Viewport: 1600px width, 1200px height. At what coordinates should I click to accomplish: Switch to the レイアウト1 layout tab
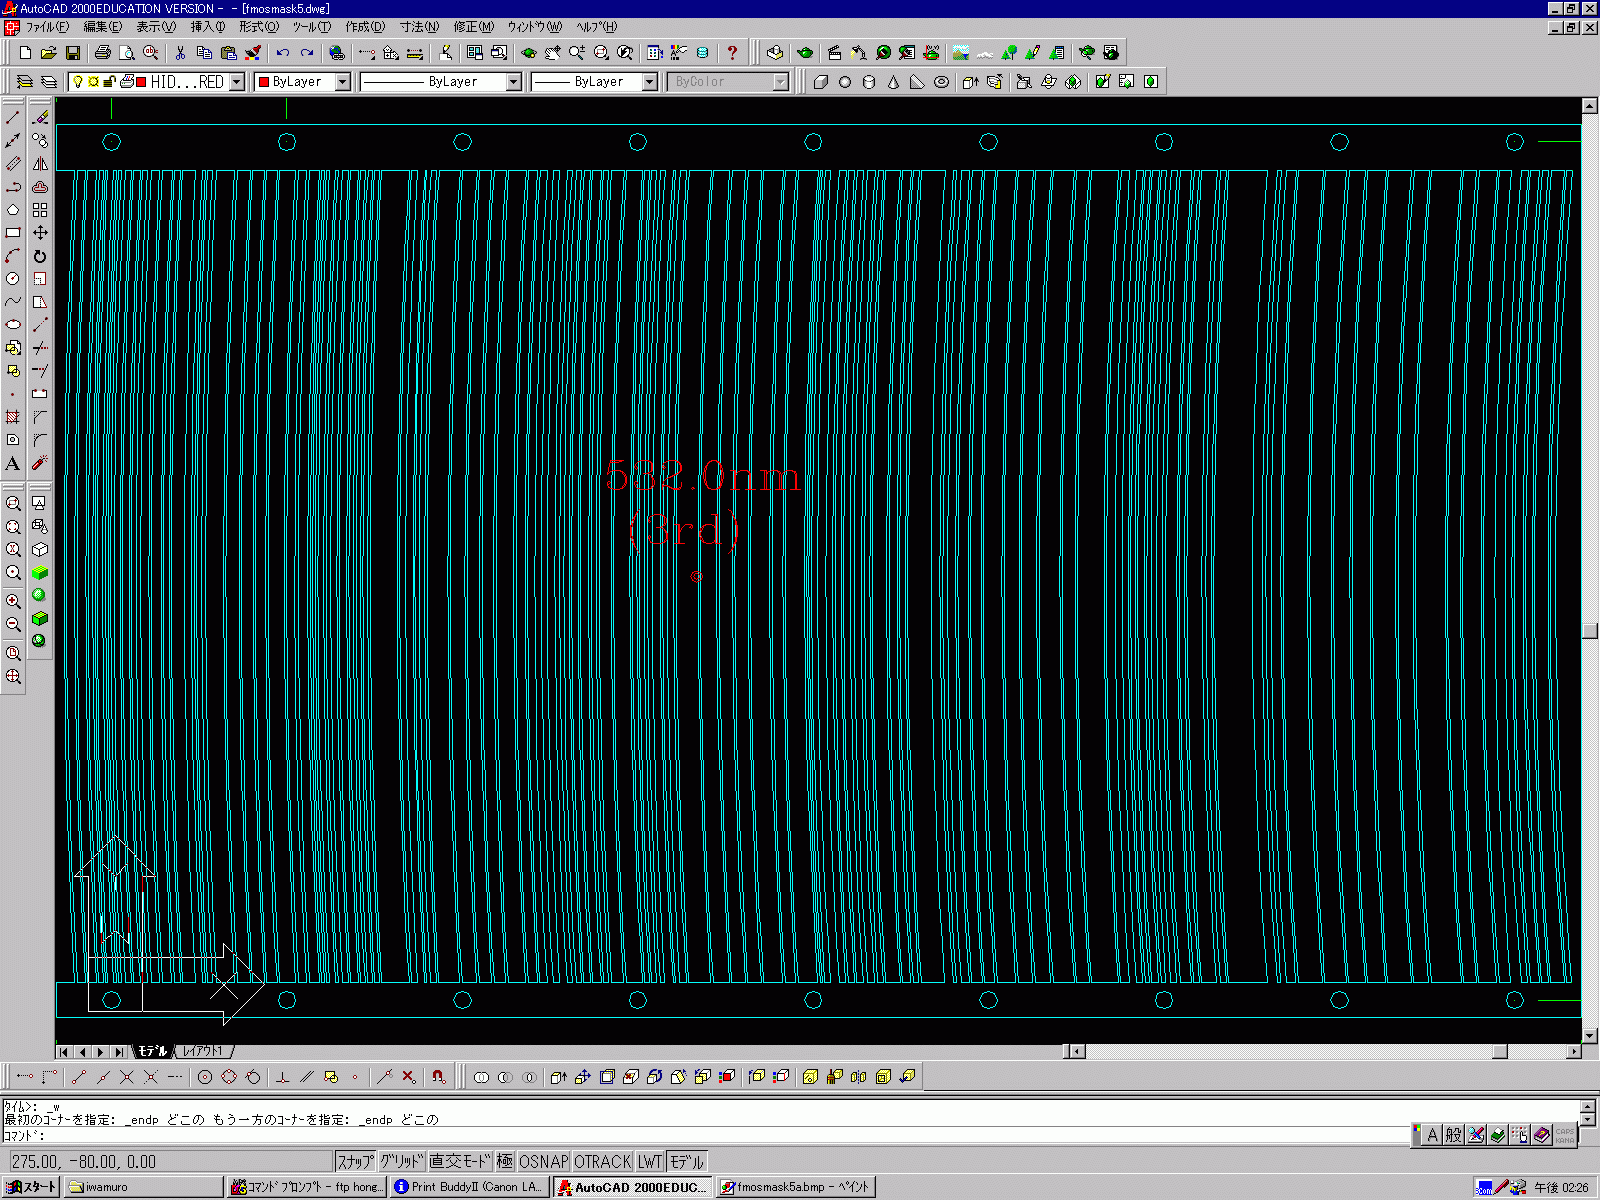pos(203,1051)
